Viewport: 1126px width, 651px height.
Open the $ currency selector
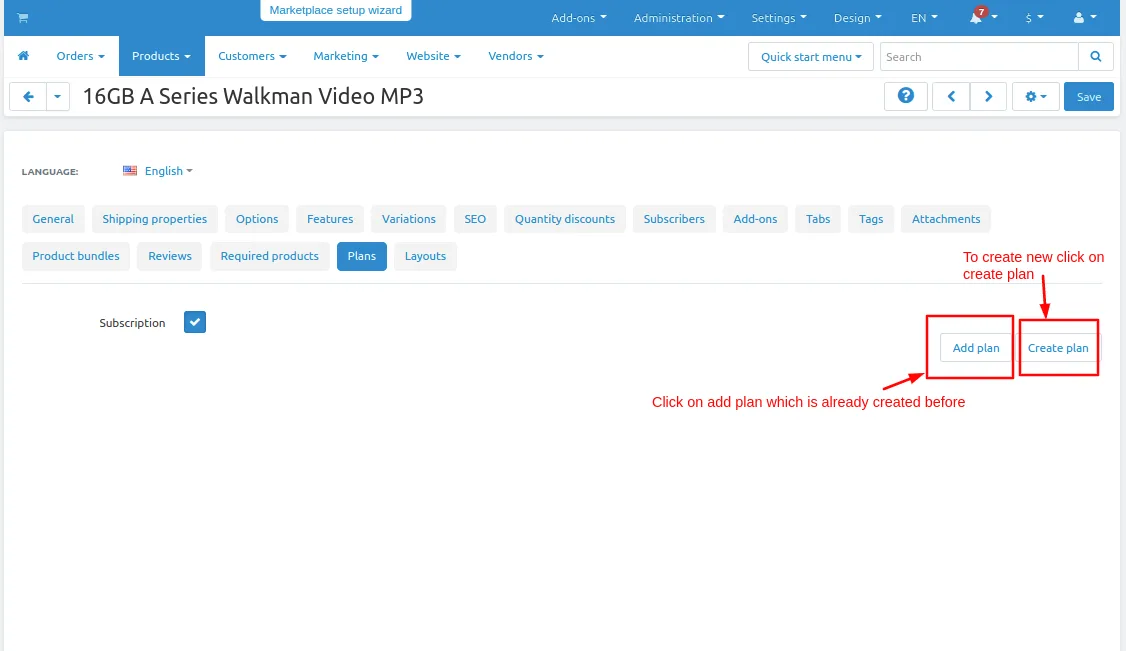click(1034, 18)
